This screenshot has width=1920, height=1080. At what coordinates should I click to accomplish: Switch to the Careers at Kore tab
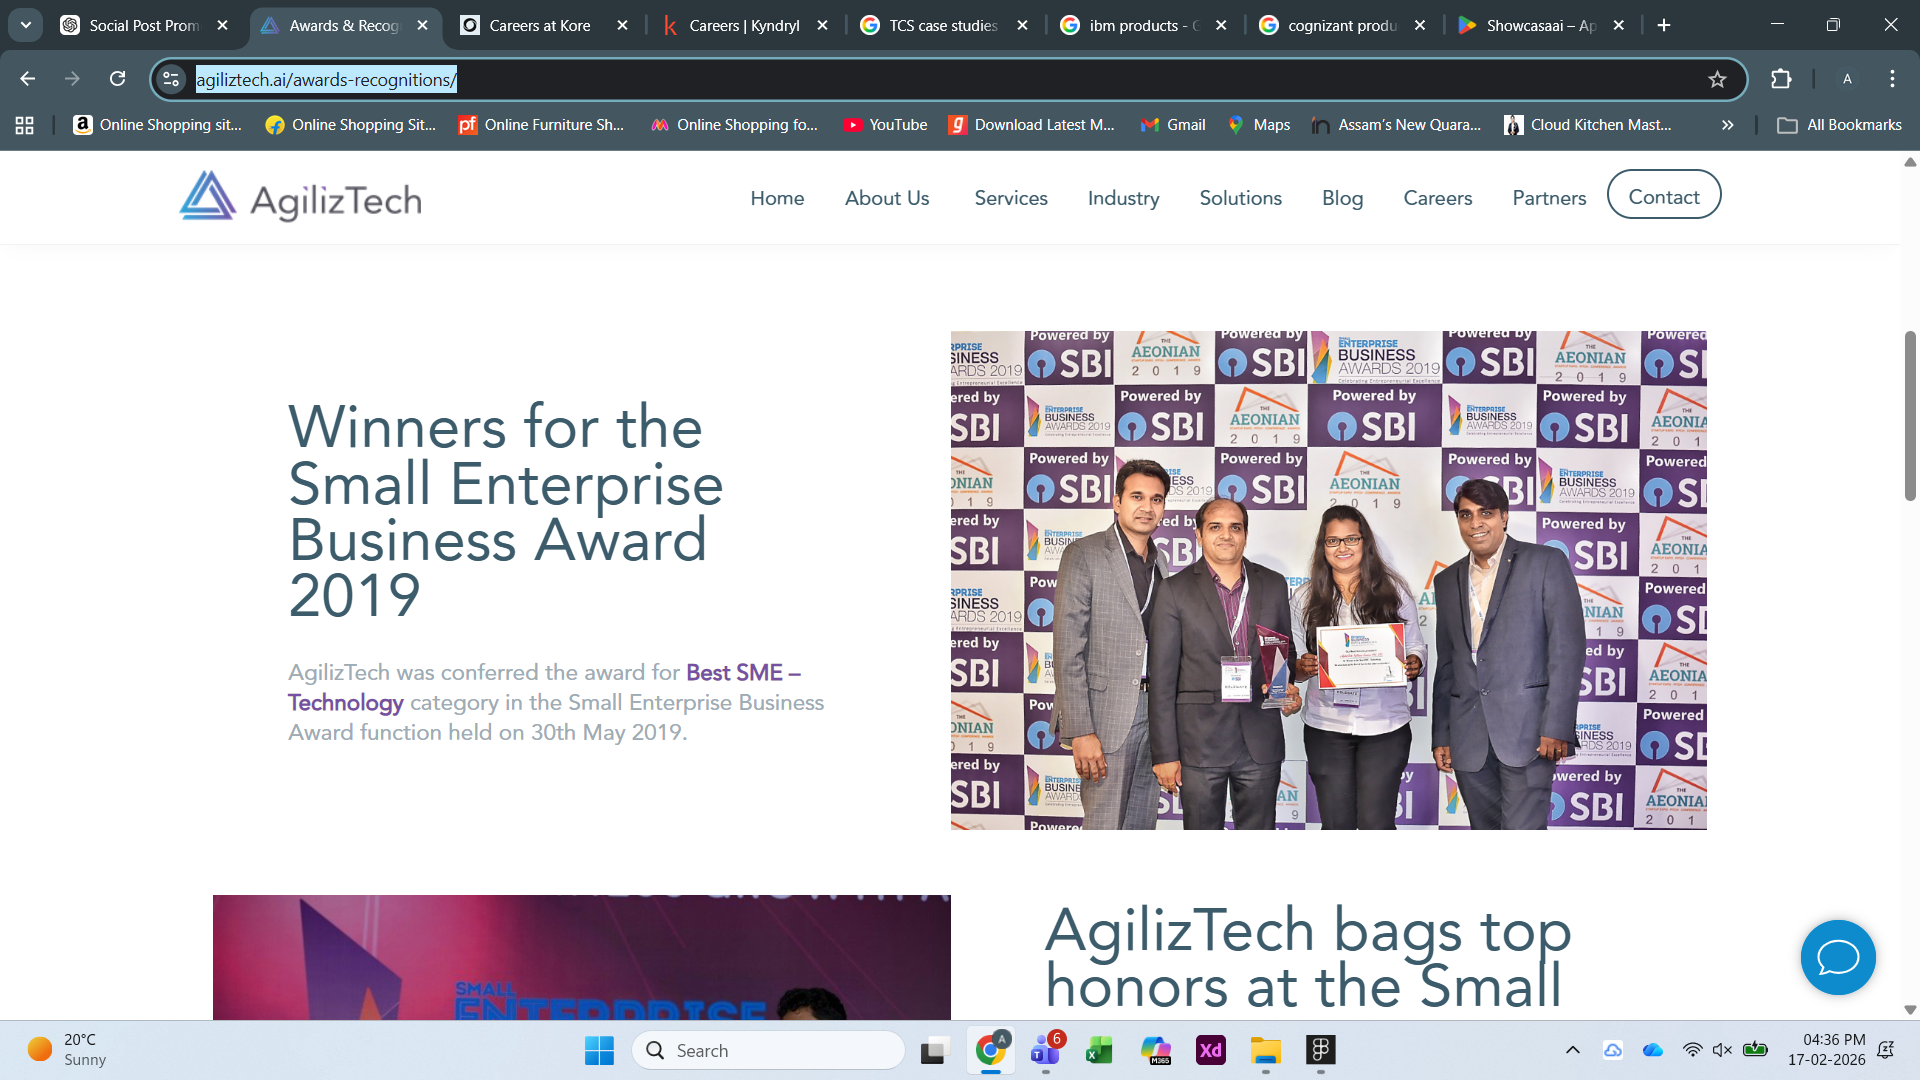[538, 25]
